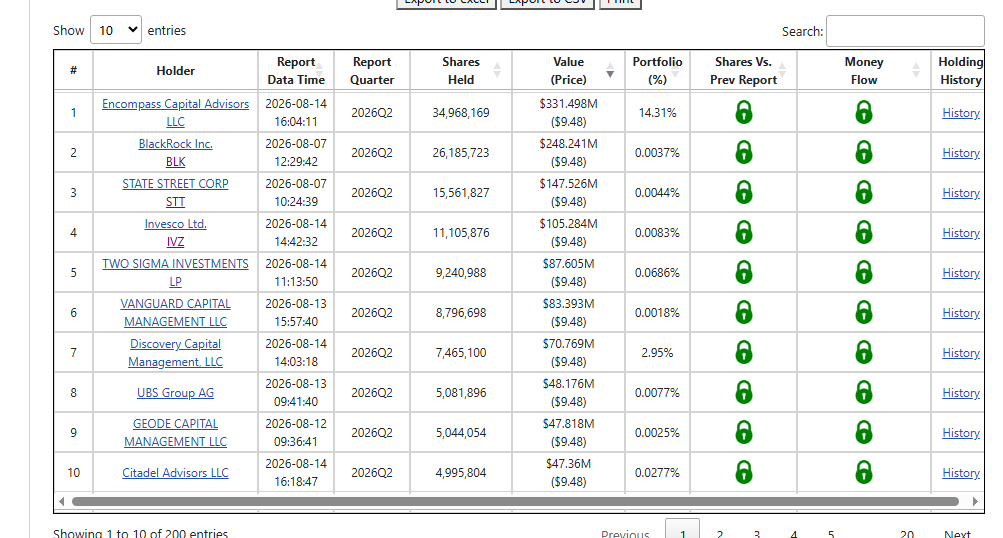This screenshot has height=538, width=1003.
Task: View History for UBS Group AG row
Action: click(x=961, y=393)
